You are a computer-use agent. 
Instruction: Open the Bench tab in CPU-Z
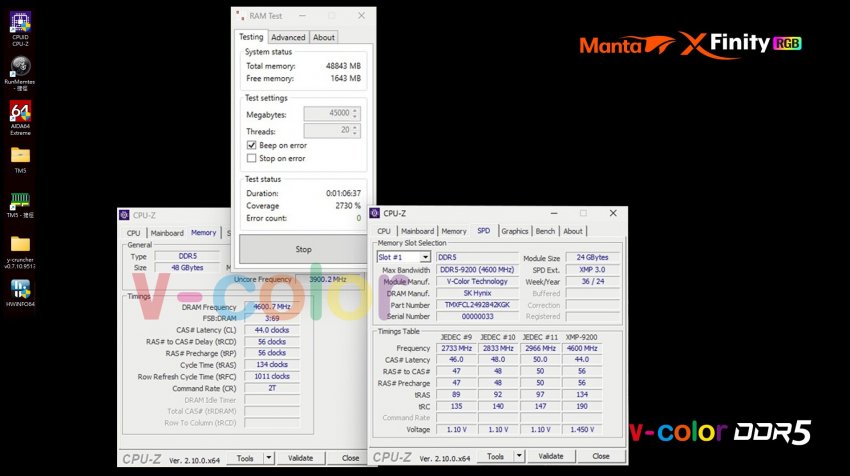point(545,231)
